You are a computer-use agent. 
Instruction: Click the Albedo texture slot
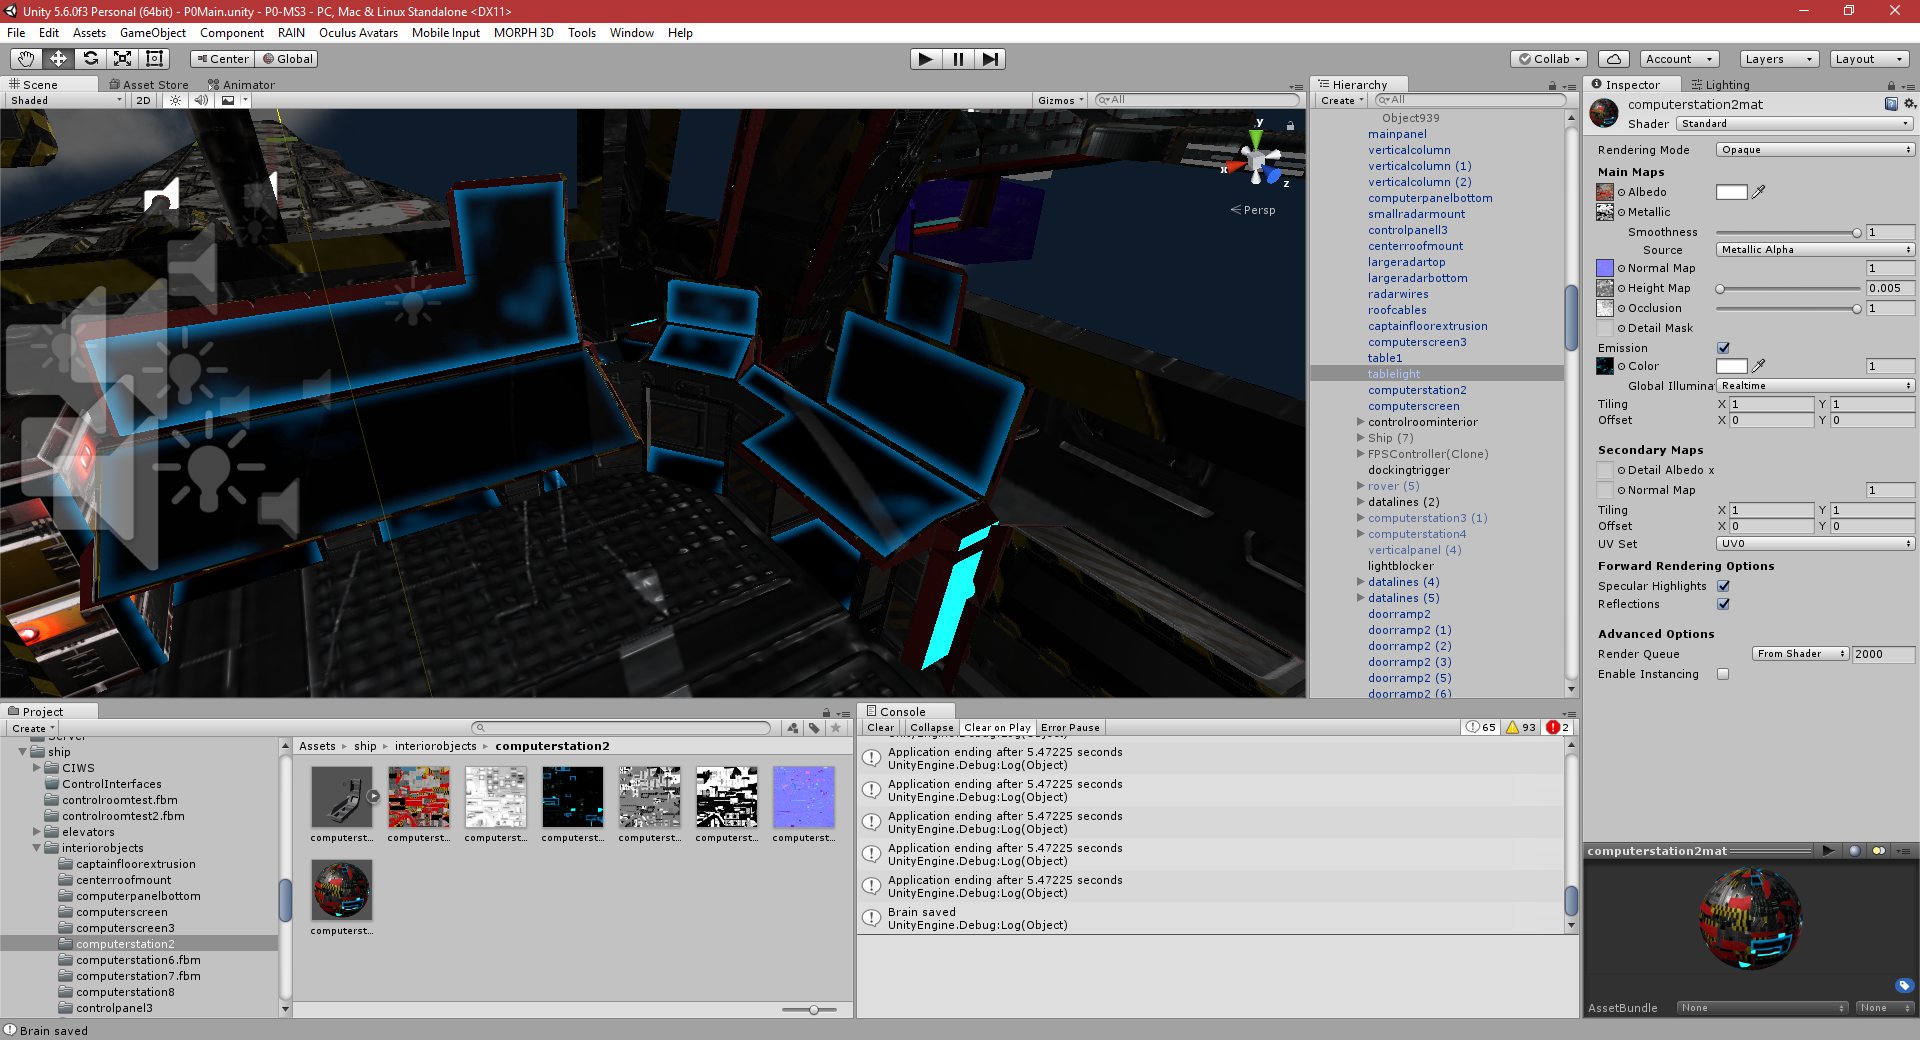1605,192
